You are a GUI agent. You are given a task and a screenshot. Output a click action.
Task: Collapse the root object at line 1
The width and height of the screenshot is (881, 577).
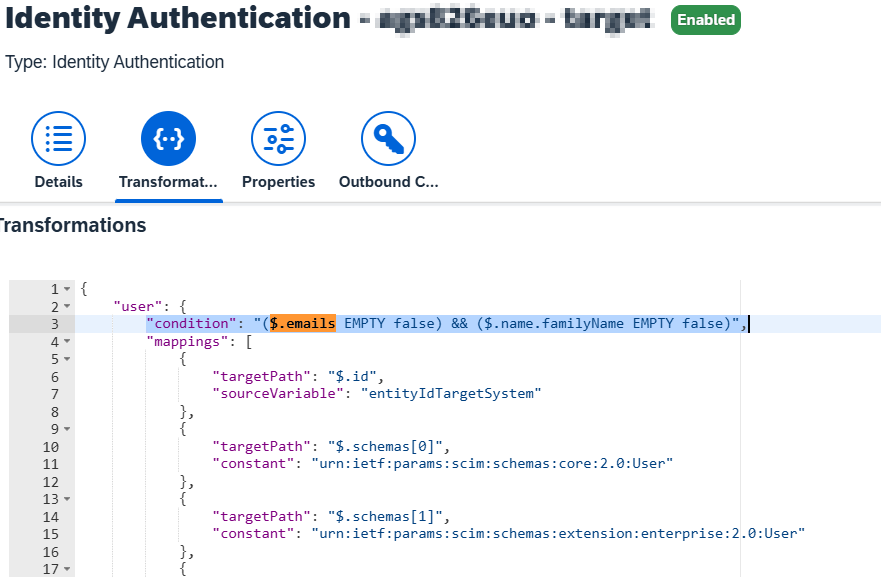pyautogui.click(x=67, y=289)
